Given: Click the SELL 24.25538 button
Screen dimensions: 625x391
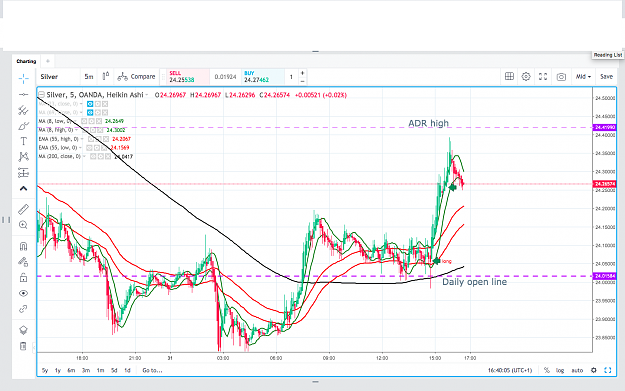Looking at the screenshot, I should 188,77.
